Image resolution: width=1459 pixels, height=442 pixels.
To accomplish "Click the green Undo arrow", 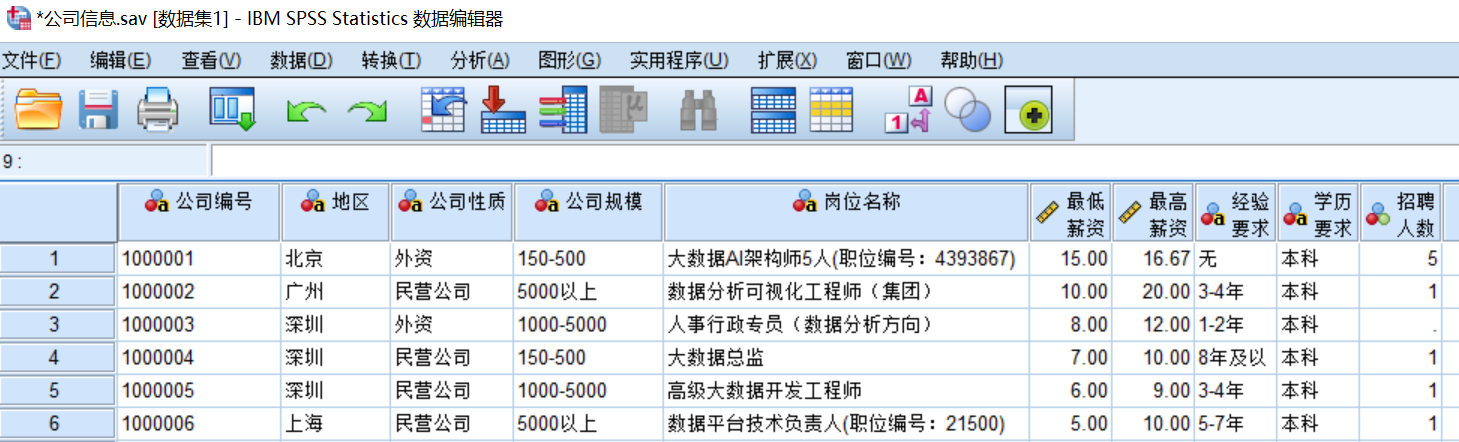I will pos(306,111).
